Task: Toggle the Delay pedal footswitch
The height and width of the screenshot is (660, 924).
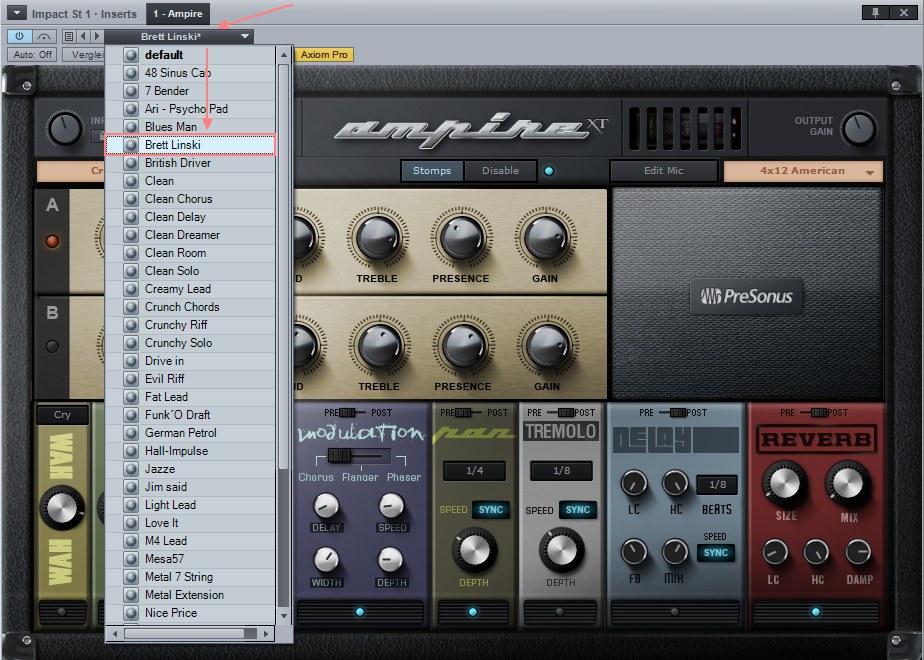Action: pyautogui.click(x=675, y=612)
